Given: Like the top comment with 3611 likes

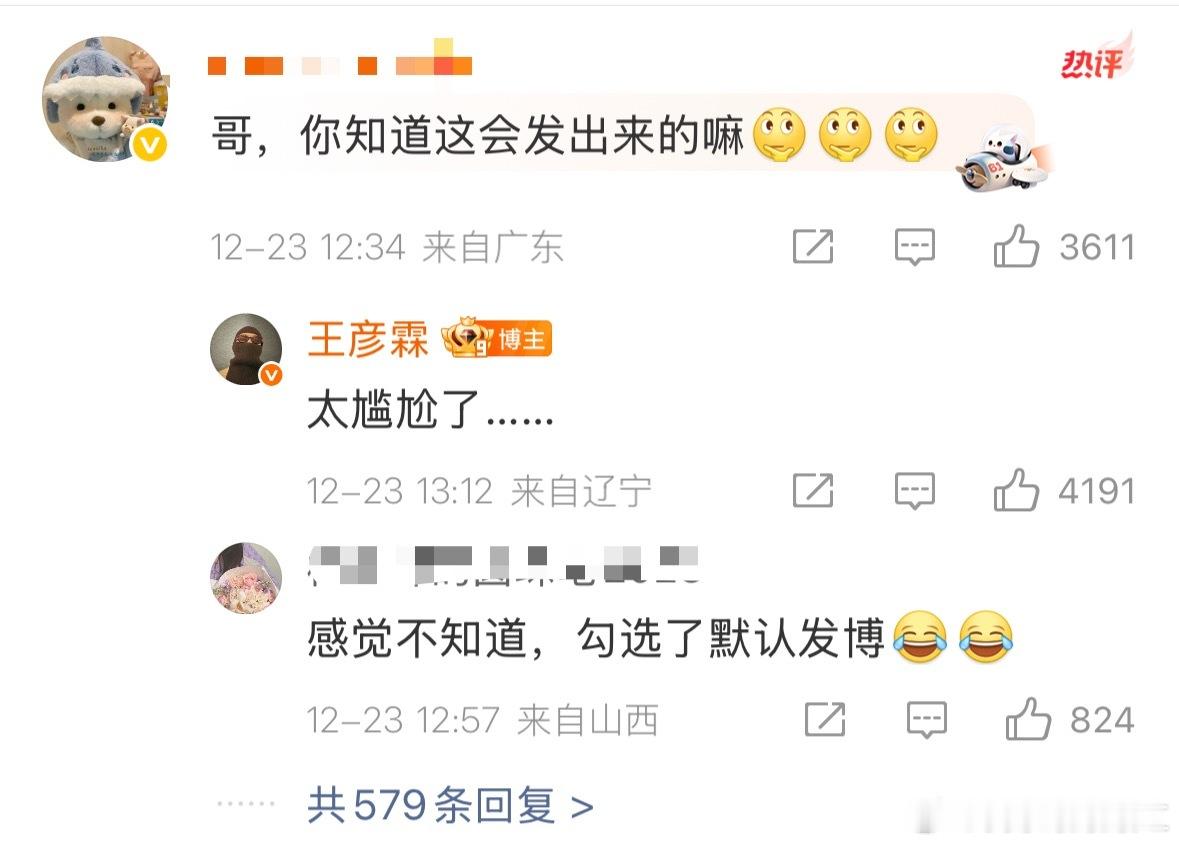Looking at the screenshot, I should click(1017, 247).
